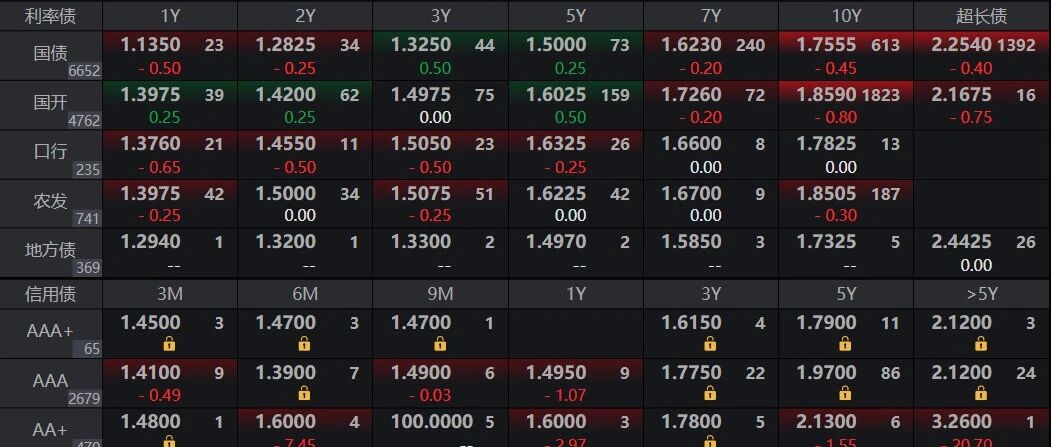Screen dimensions: 1051x447
Task: Click AA+ >5Y yield 3.2600
Action: 961,422
